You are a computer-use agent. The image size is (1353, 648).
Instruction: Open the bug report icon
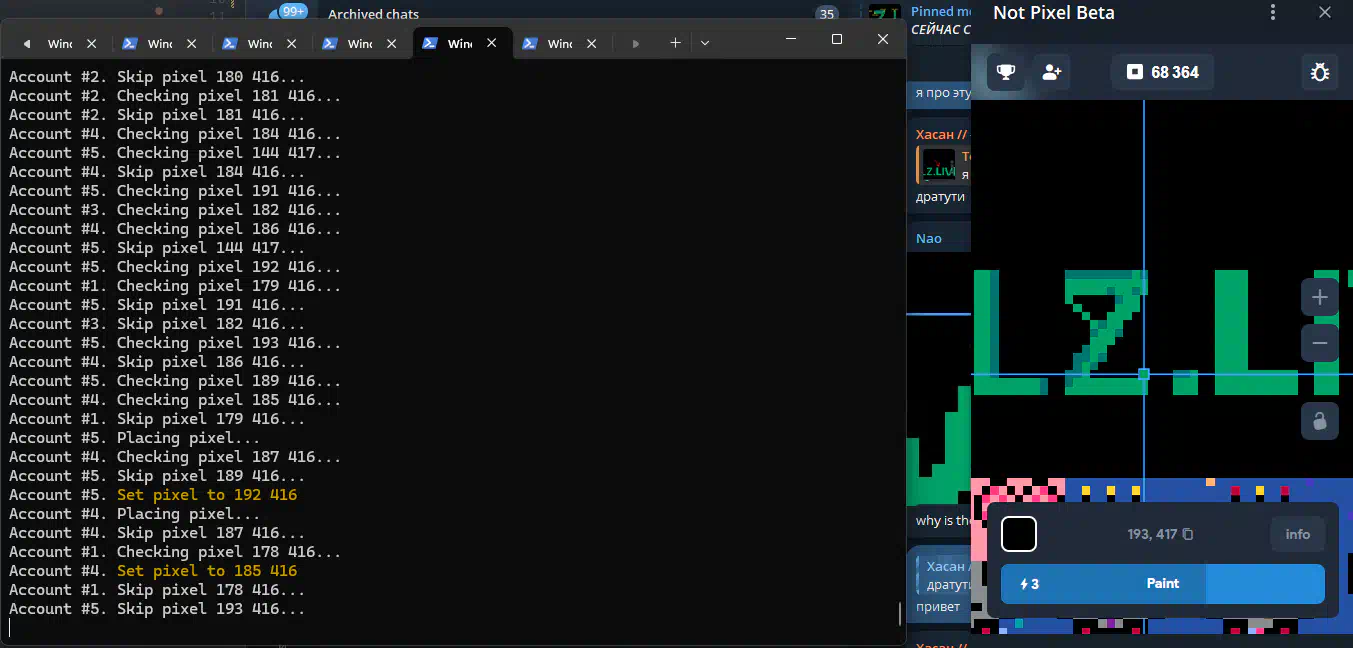tap(1319, 72)
